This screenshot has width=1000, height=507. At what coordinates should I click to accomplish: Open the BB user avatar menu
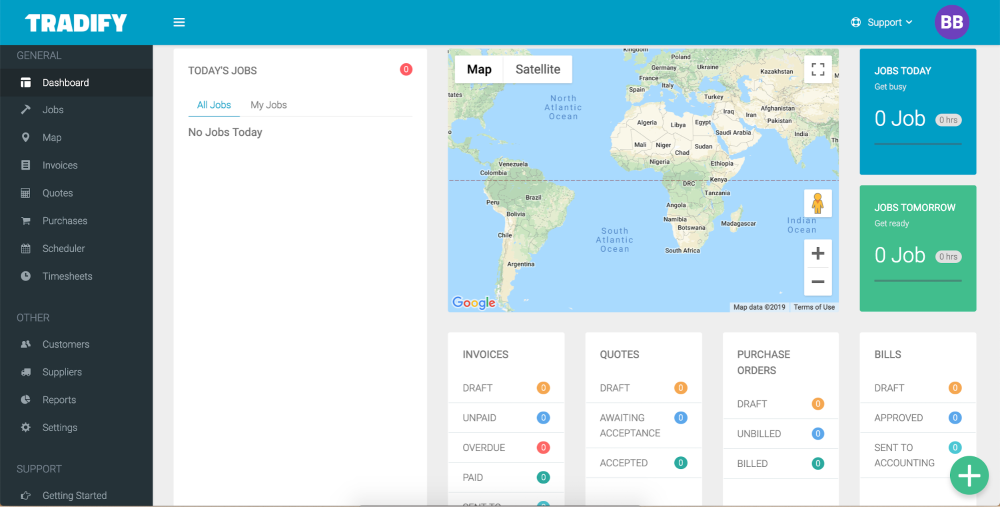[952, 22]
